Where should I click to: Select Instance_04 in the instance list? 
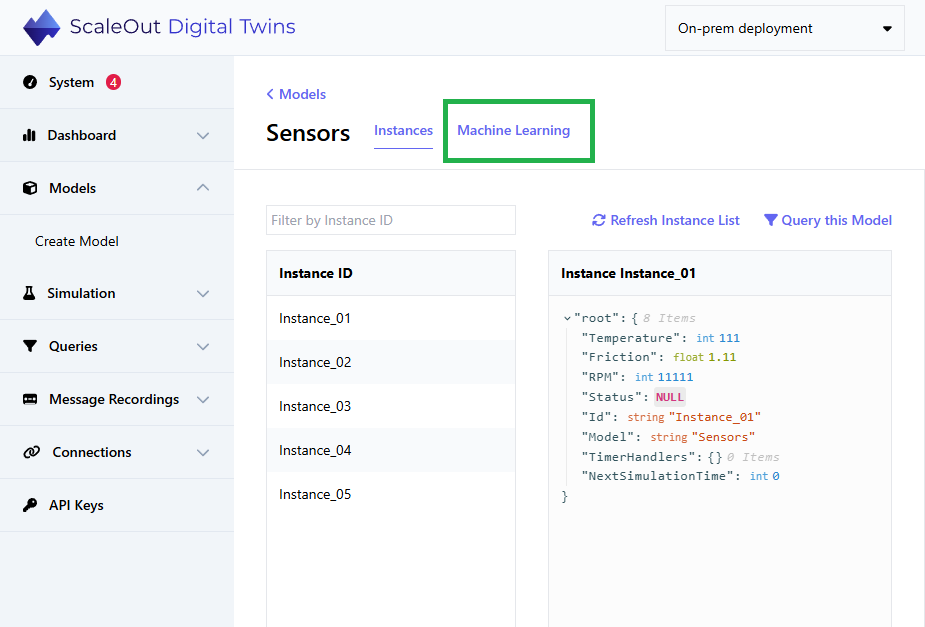tap(391, 450)
